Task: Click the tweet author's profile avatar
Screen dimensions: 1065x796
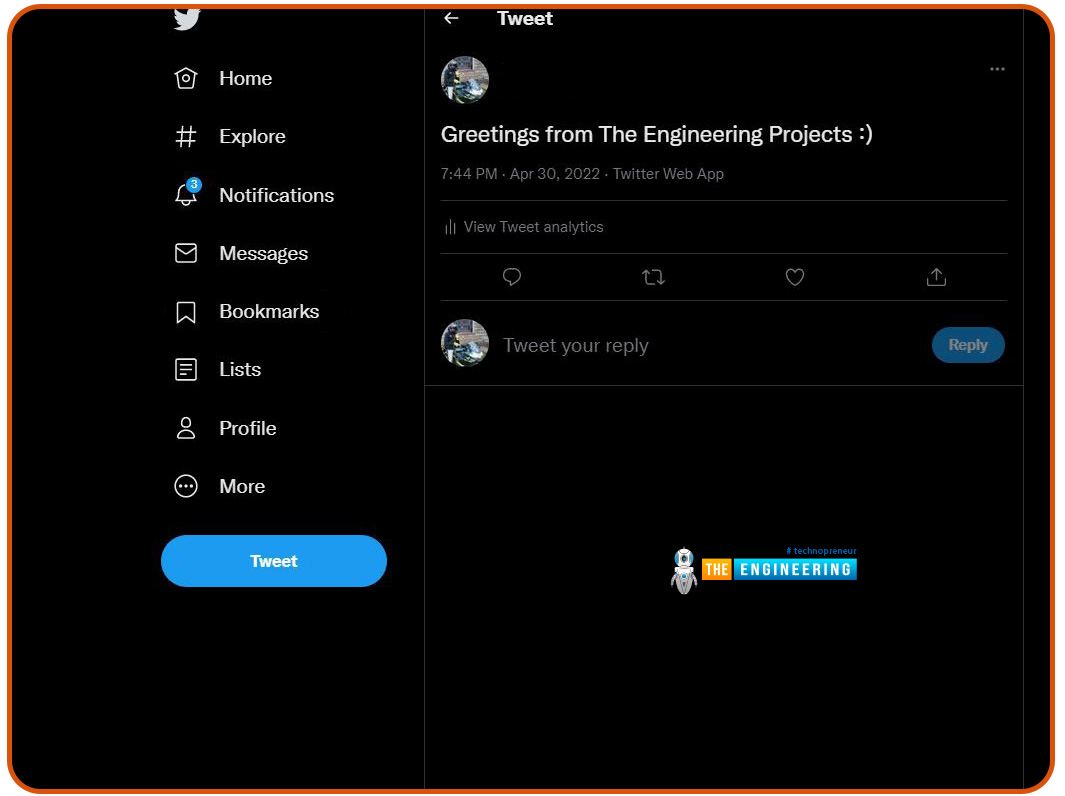Action: point(465,80)
